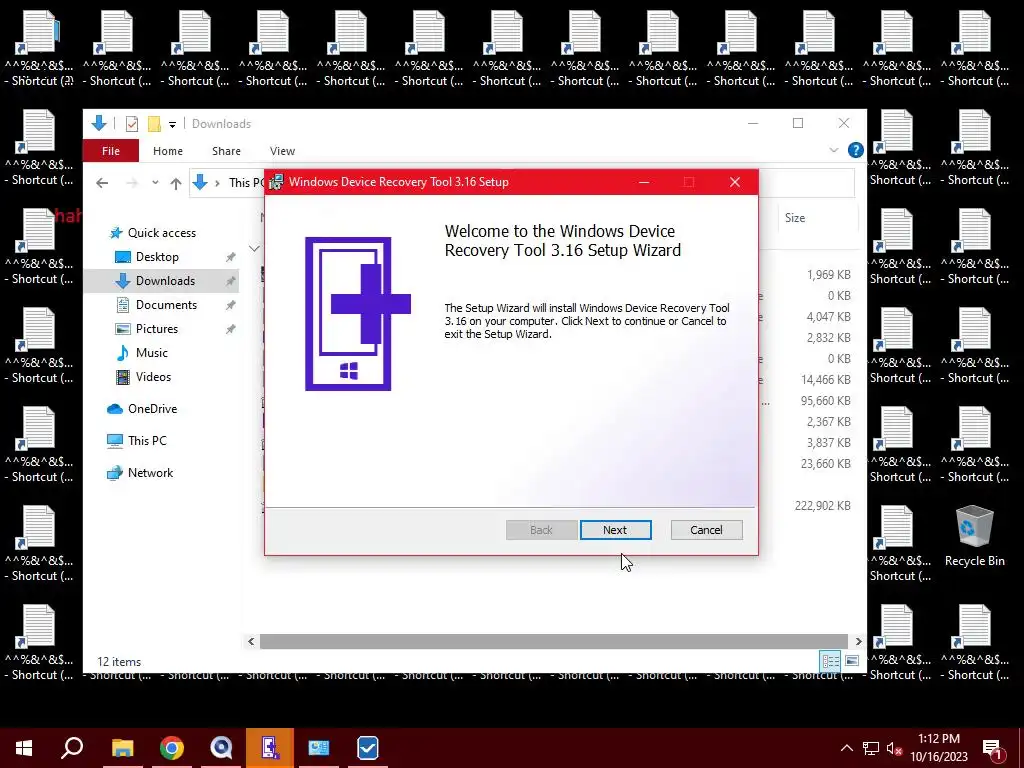This screenshot has width=1024, height=768.
Task: Open the blue card app on taskbar
Action: [319, 748]
